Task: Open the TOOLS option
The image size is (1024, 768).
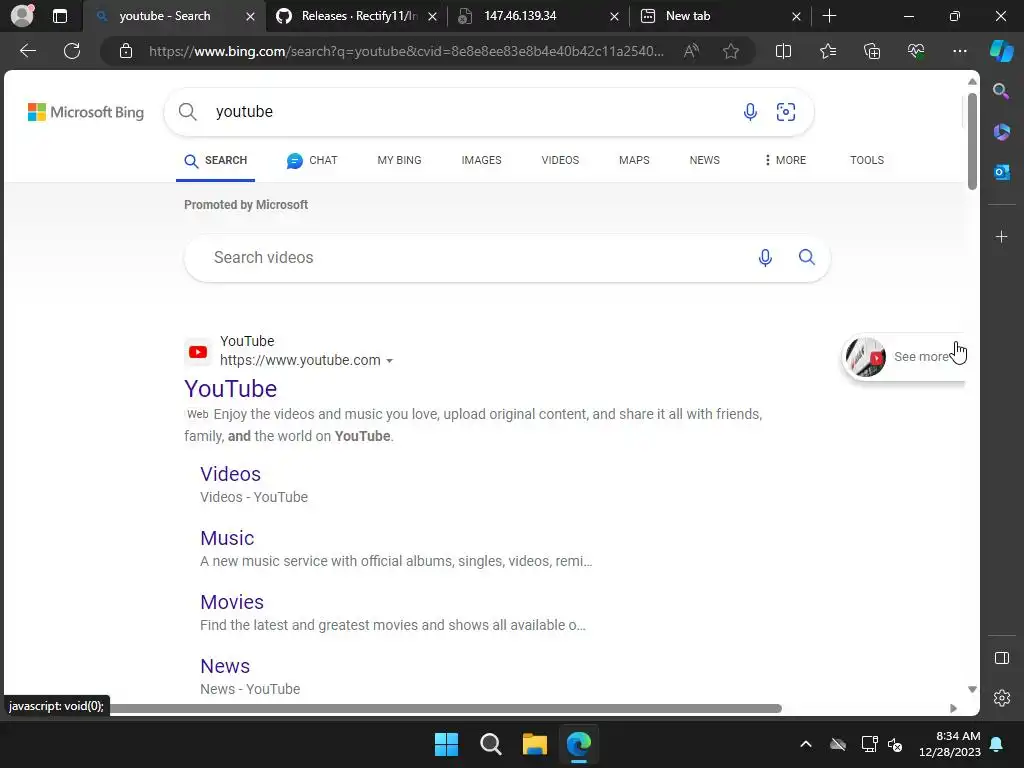Action: 867,160
